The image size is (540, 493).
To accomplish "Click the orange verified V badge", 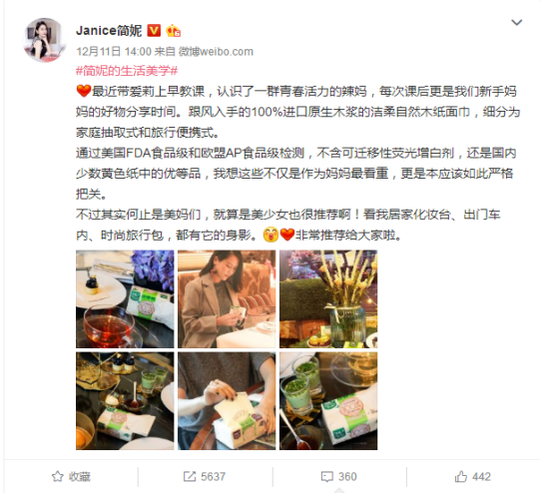I will [154, 31].
